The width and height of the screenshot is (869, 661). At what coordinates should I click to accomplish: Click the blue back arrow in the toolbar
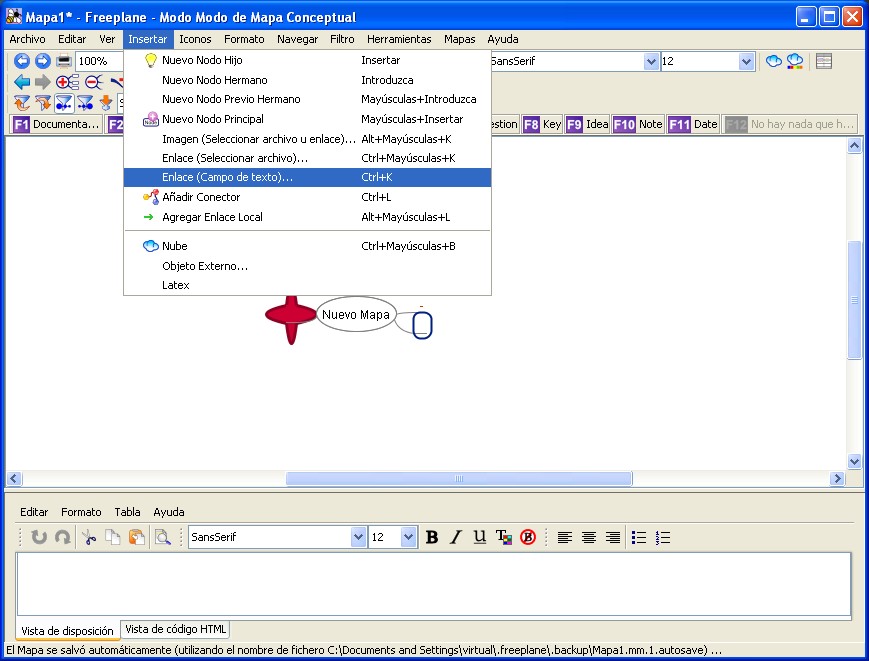22,83
